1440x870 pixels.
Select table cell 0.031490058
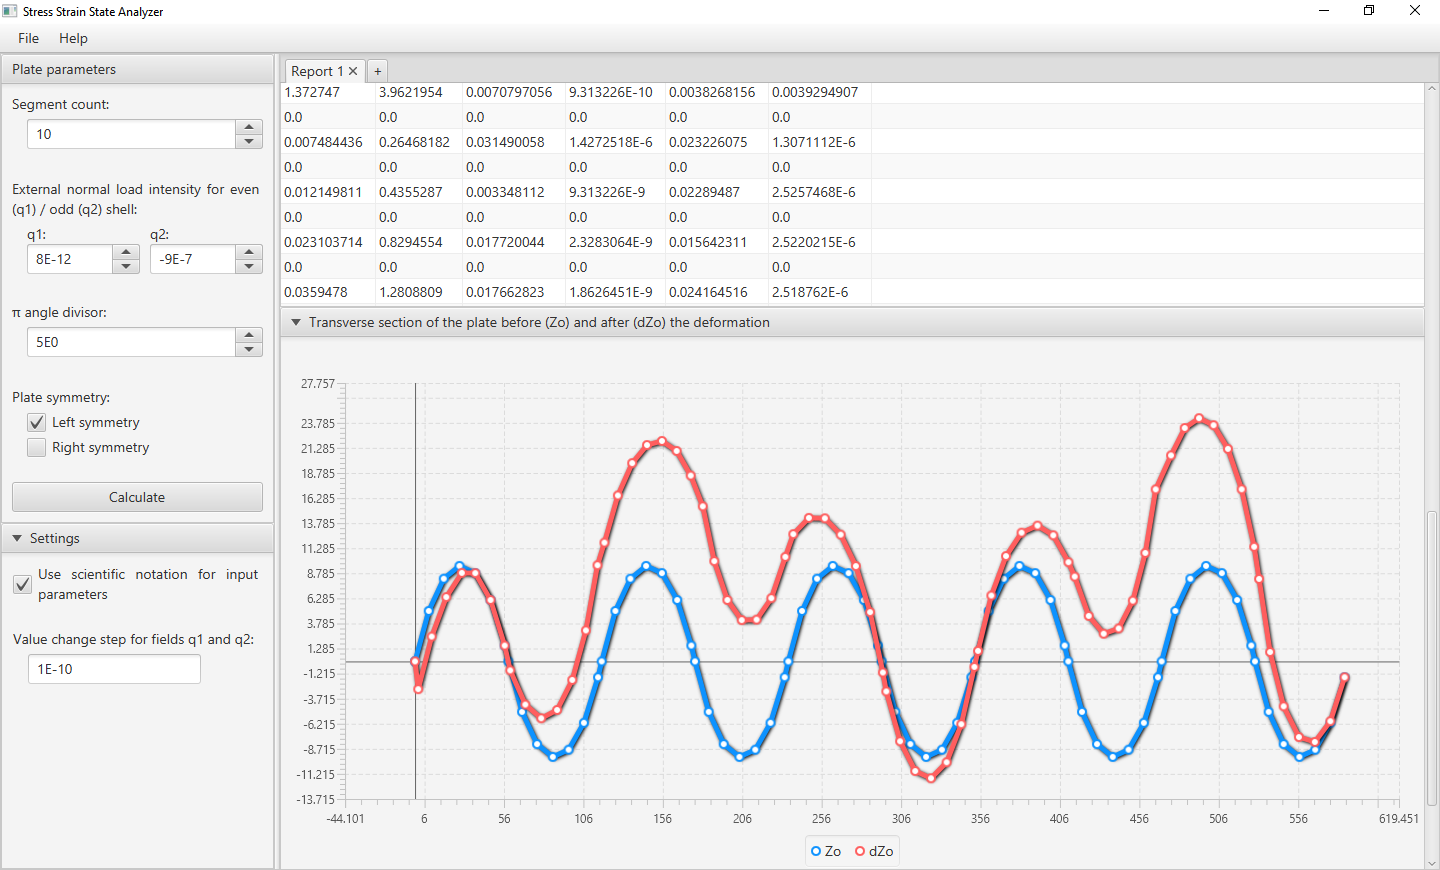[513, 142]
